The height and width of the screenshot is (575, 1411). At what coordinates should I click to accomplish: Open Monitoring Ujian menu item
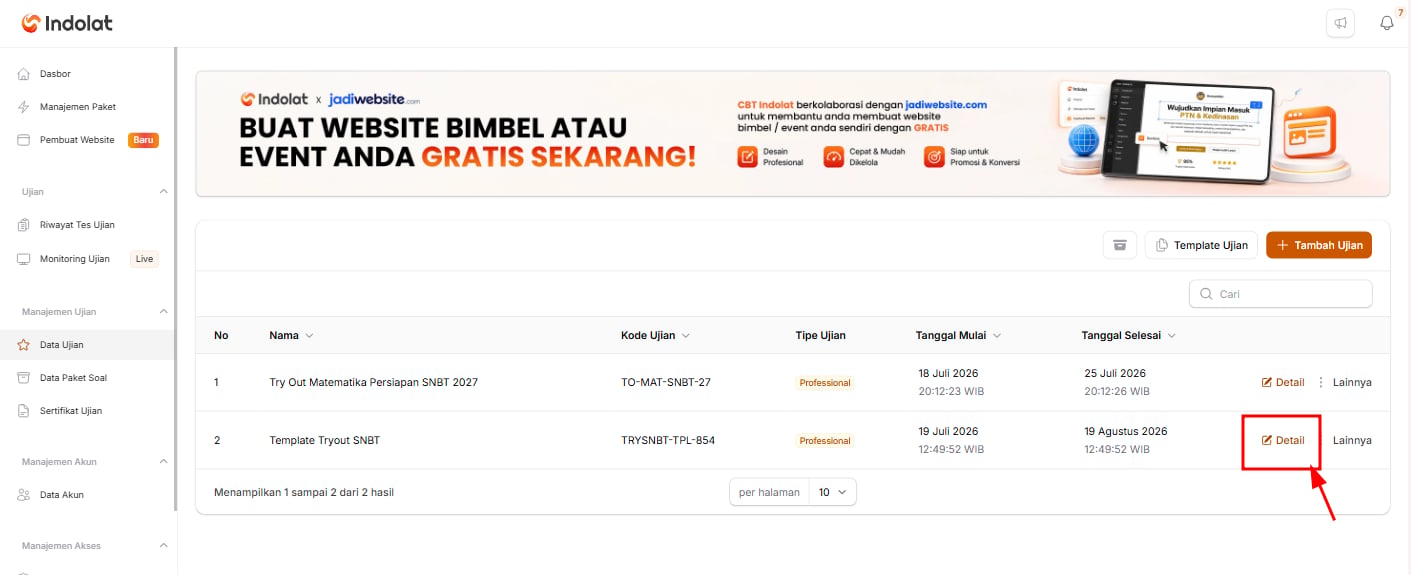tap(88, 259)
